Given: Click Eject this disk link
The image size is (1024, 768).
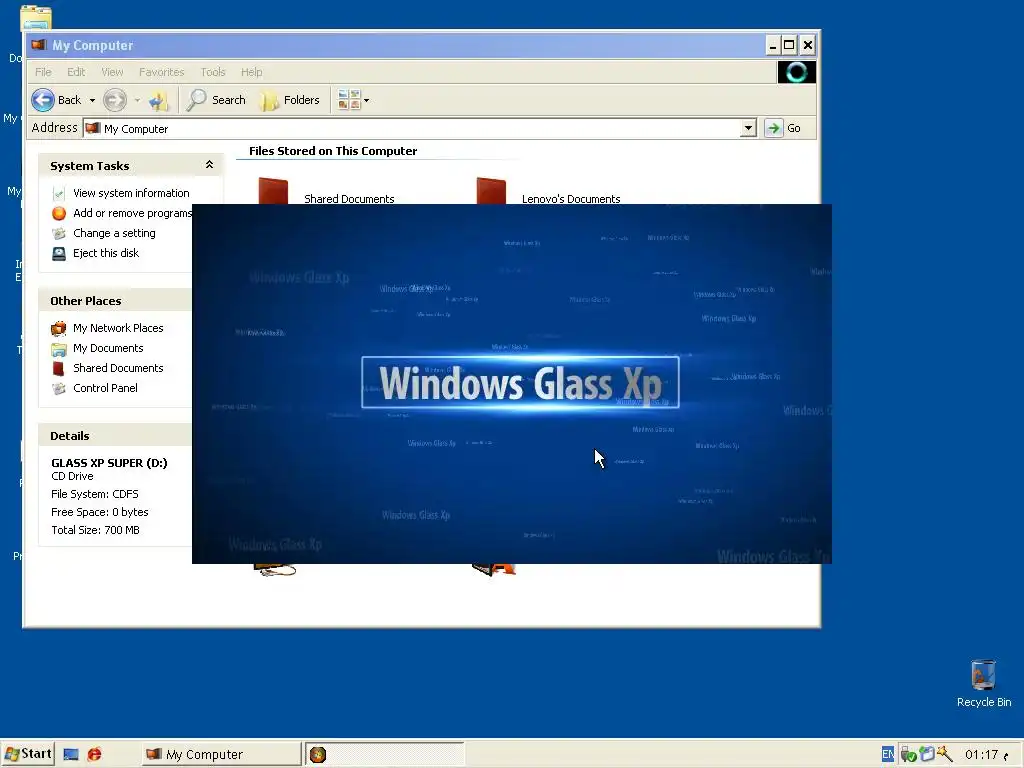Looking at the screenshot, I should click(106, 253).
